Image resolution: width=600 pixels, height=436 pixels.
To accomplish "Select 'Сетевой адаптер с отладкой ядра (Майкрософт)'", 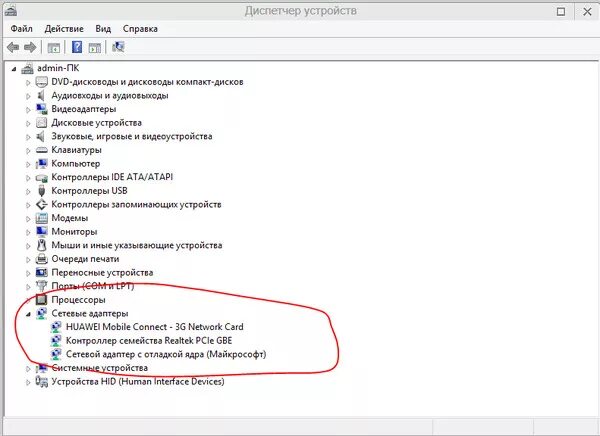I will [166, 354].
